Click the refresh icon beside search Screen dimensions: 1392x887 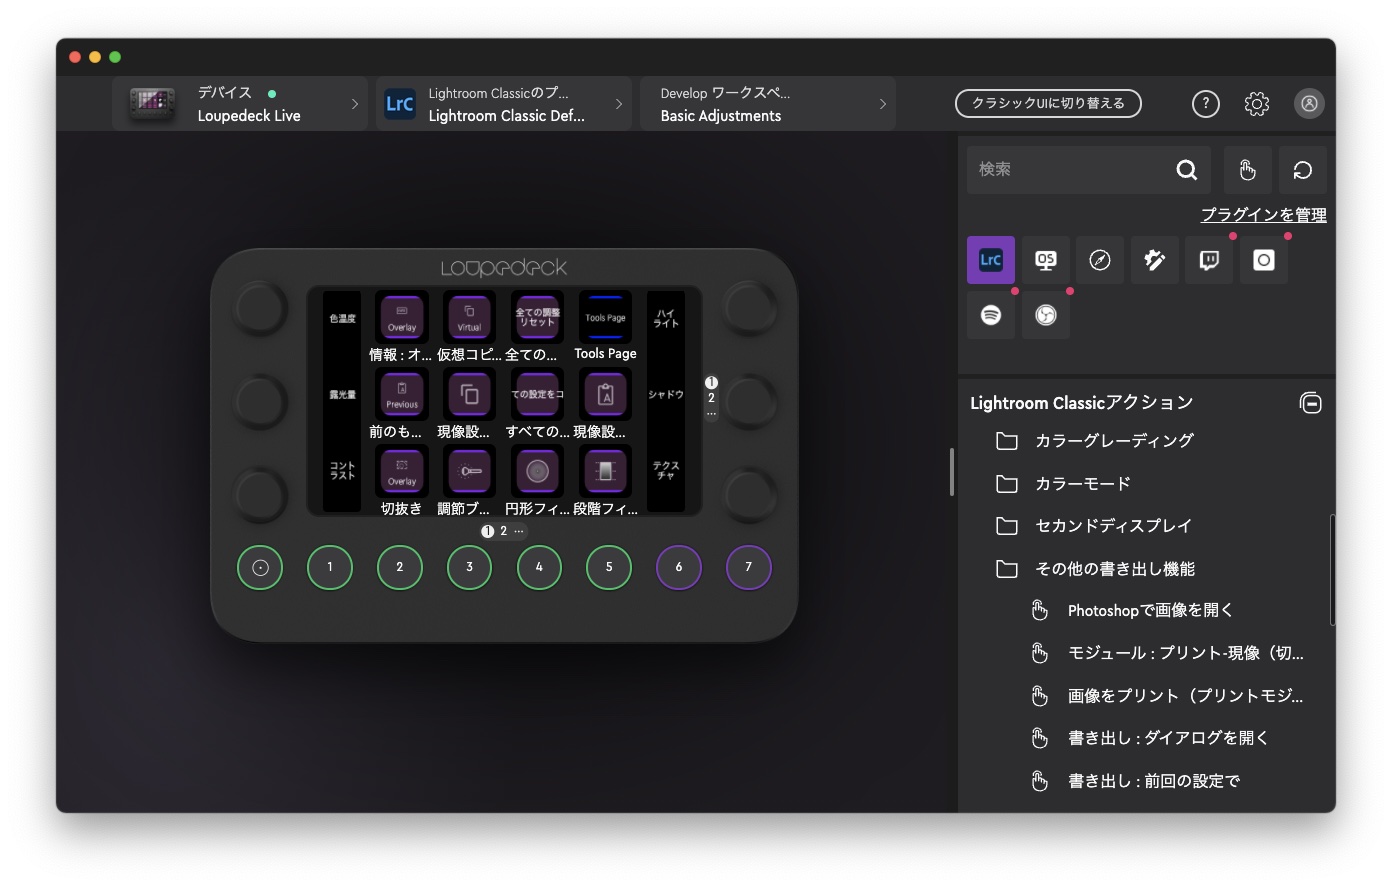point(1303,170)
